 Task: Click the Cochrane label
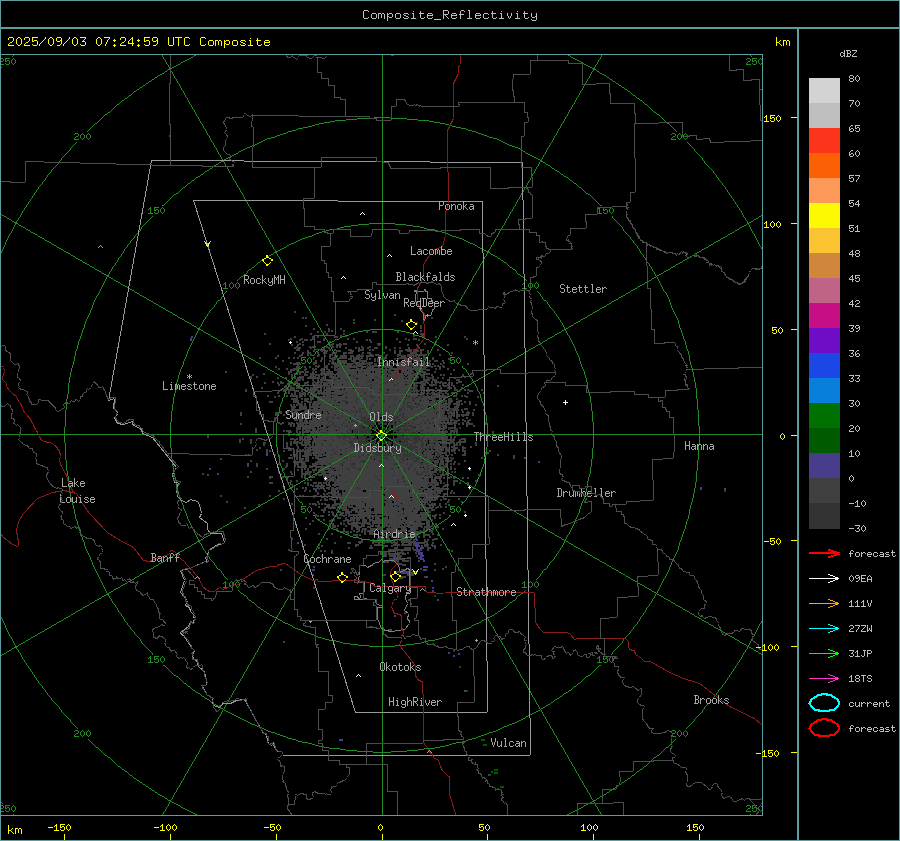coord(327,559)
